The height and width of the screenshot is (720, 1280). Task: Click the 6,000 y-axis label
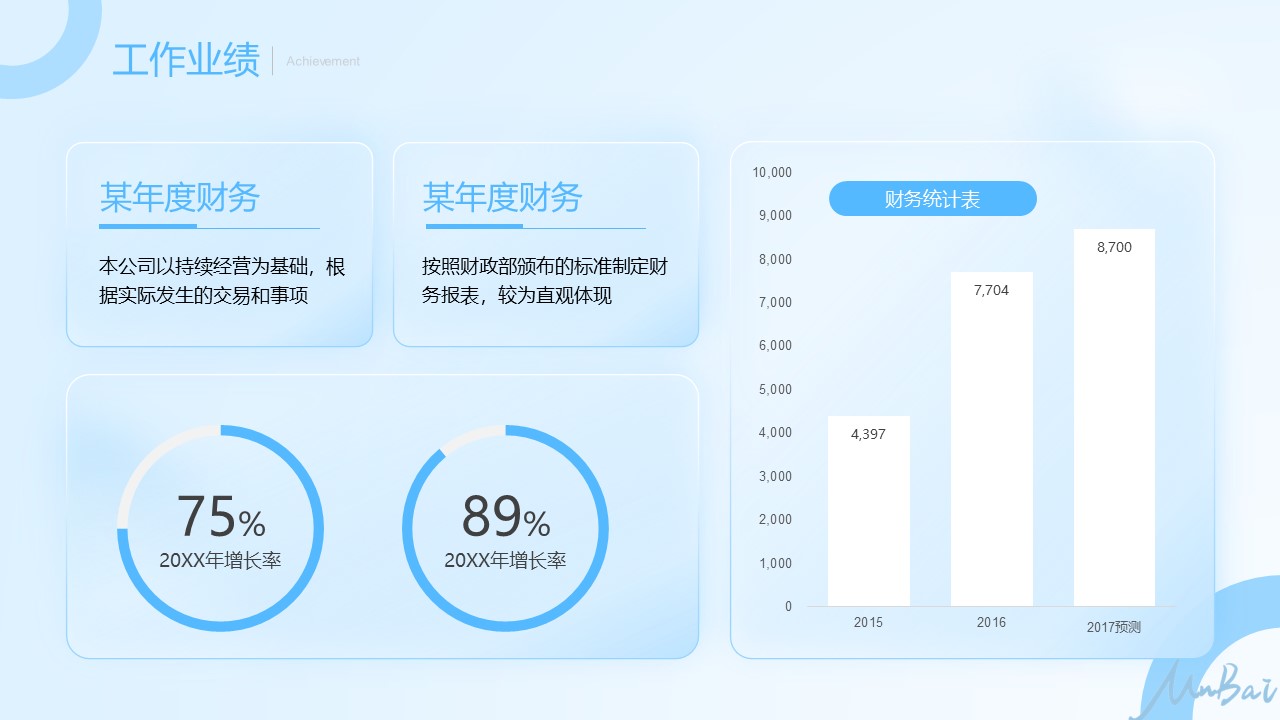point(775,345)
